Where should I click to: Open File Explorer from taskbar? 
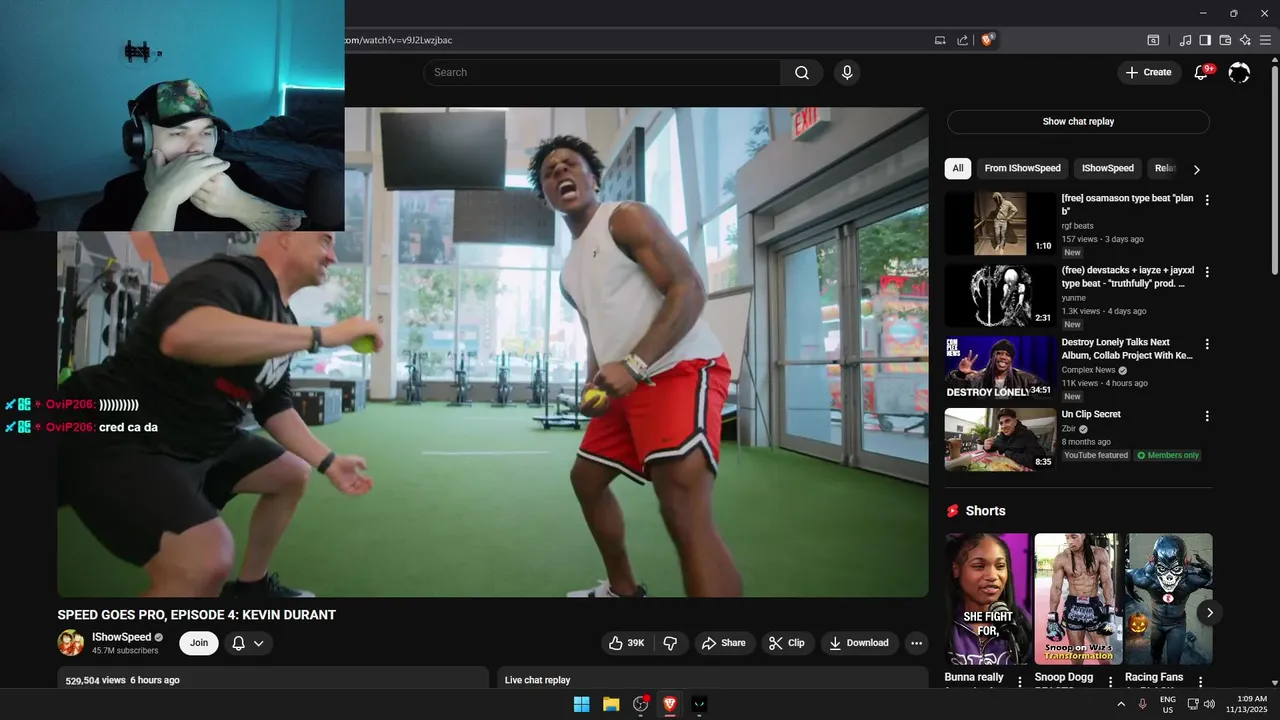coord(611,704)
